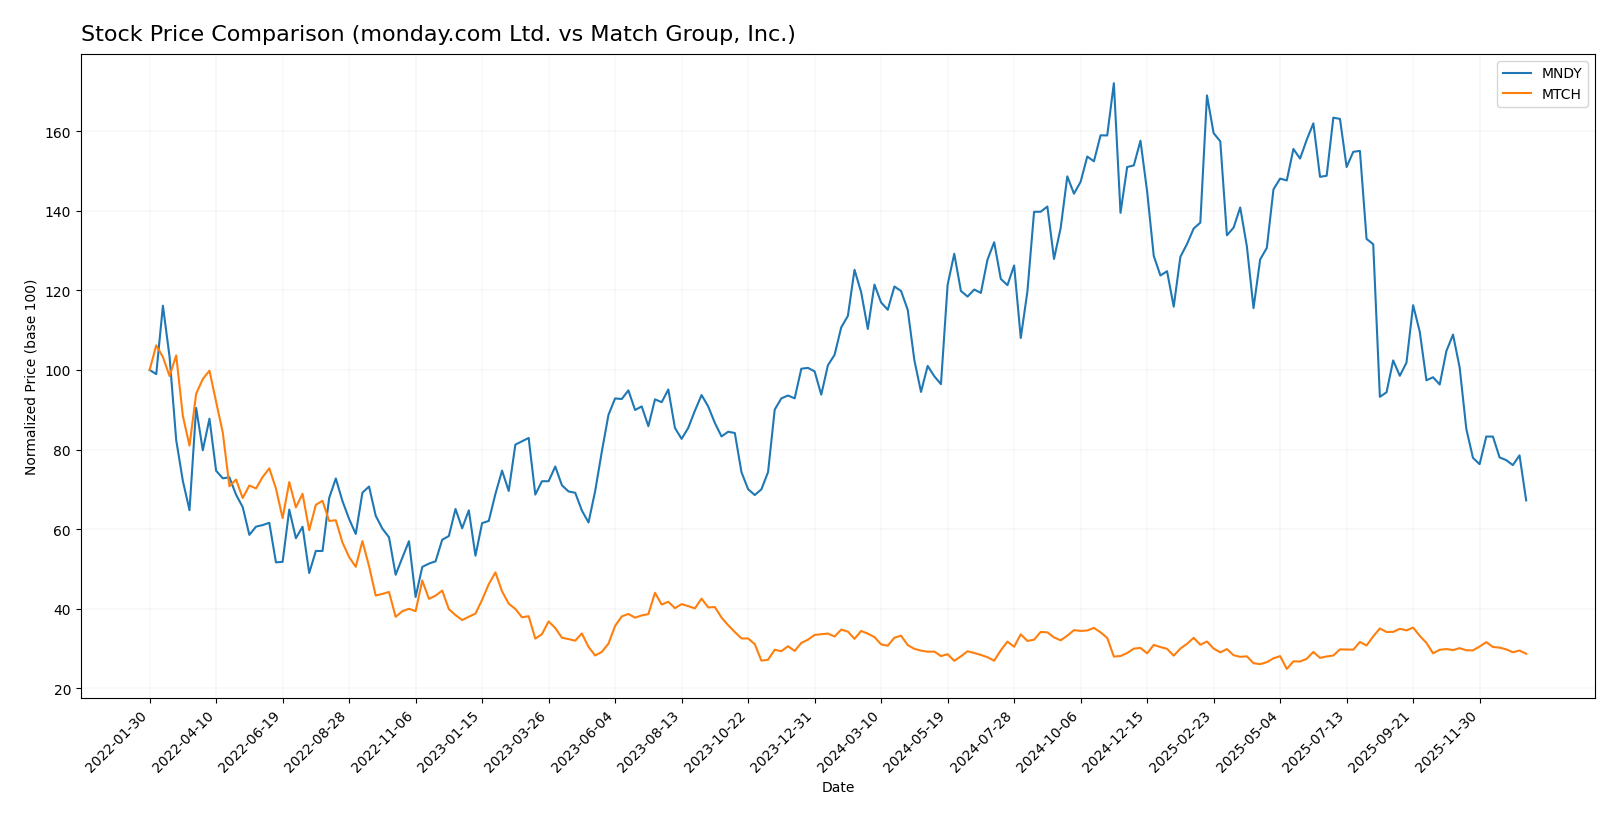Click the blue MNDY legend line swatch
The image size is (1620, 819).
click(1518, 74)
